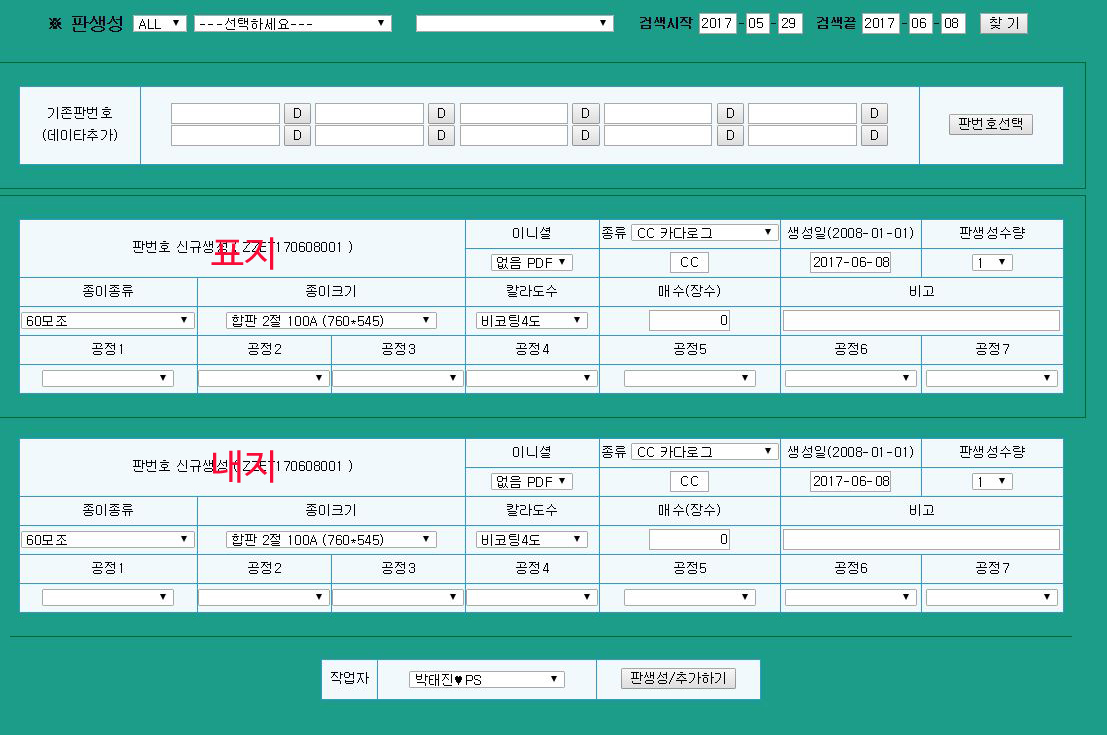Open the ALL dropdown beside 판생성
Viewport: 1107px width, 735px height.
(160, 23)
